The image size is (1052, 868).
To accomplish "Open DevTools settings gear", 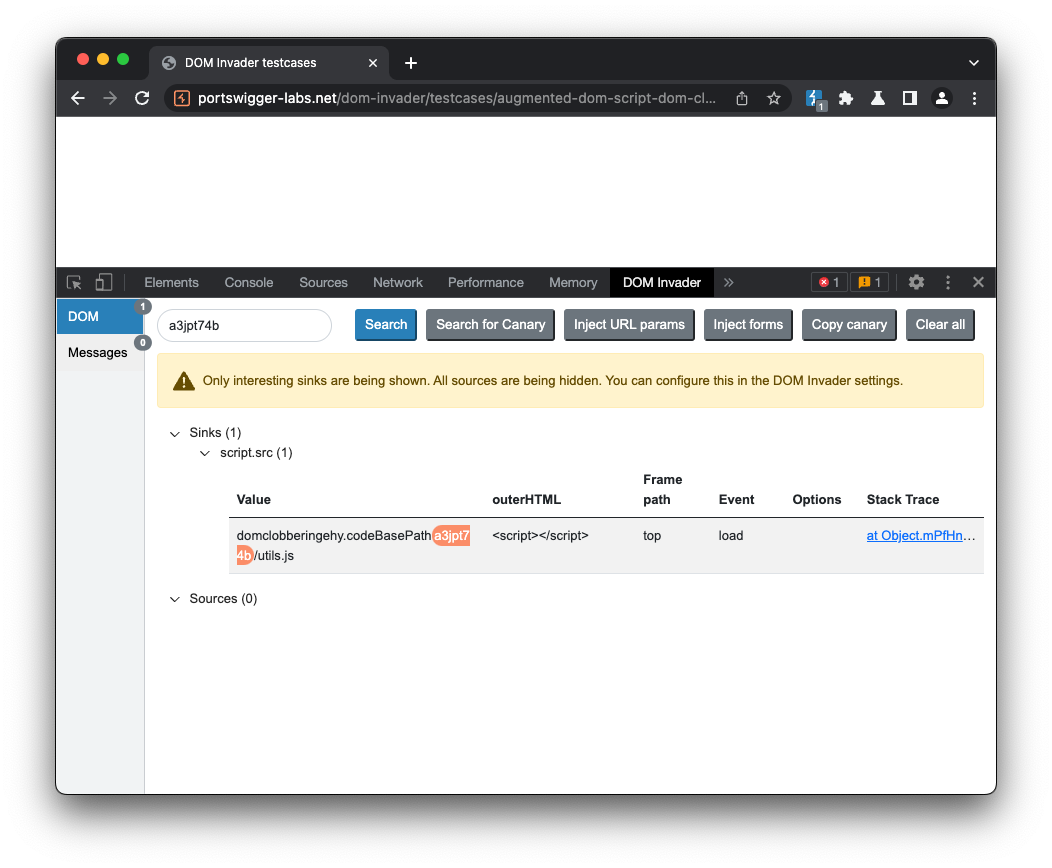I will 916,282.
